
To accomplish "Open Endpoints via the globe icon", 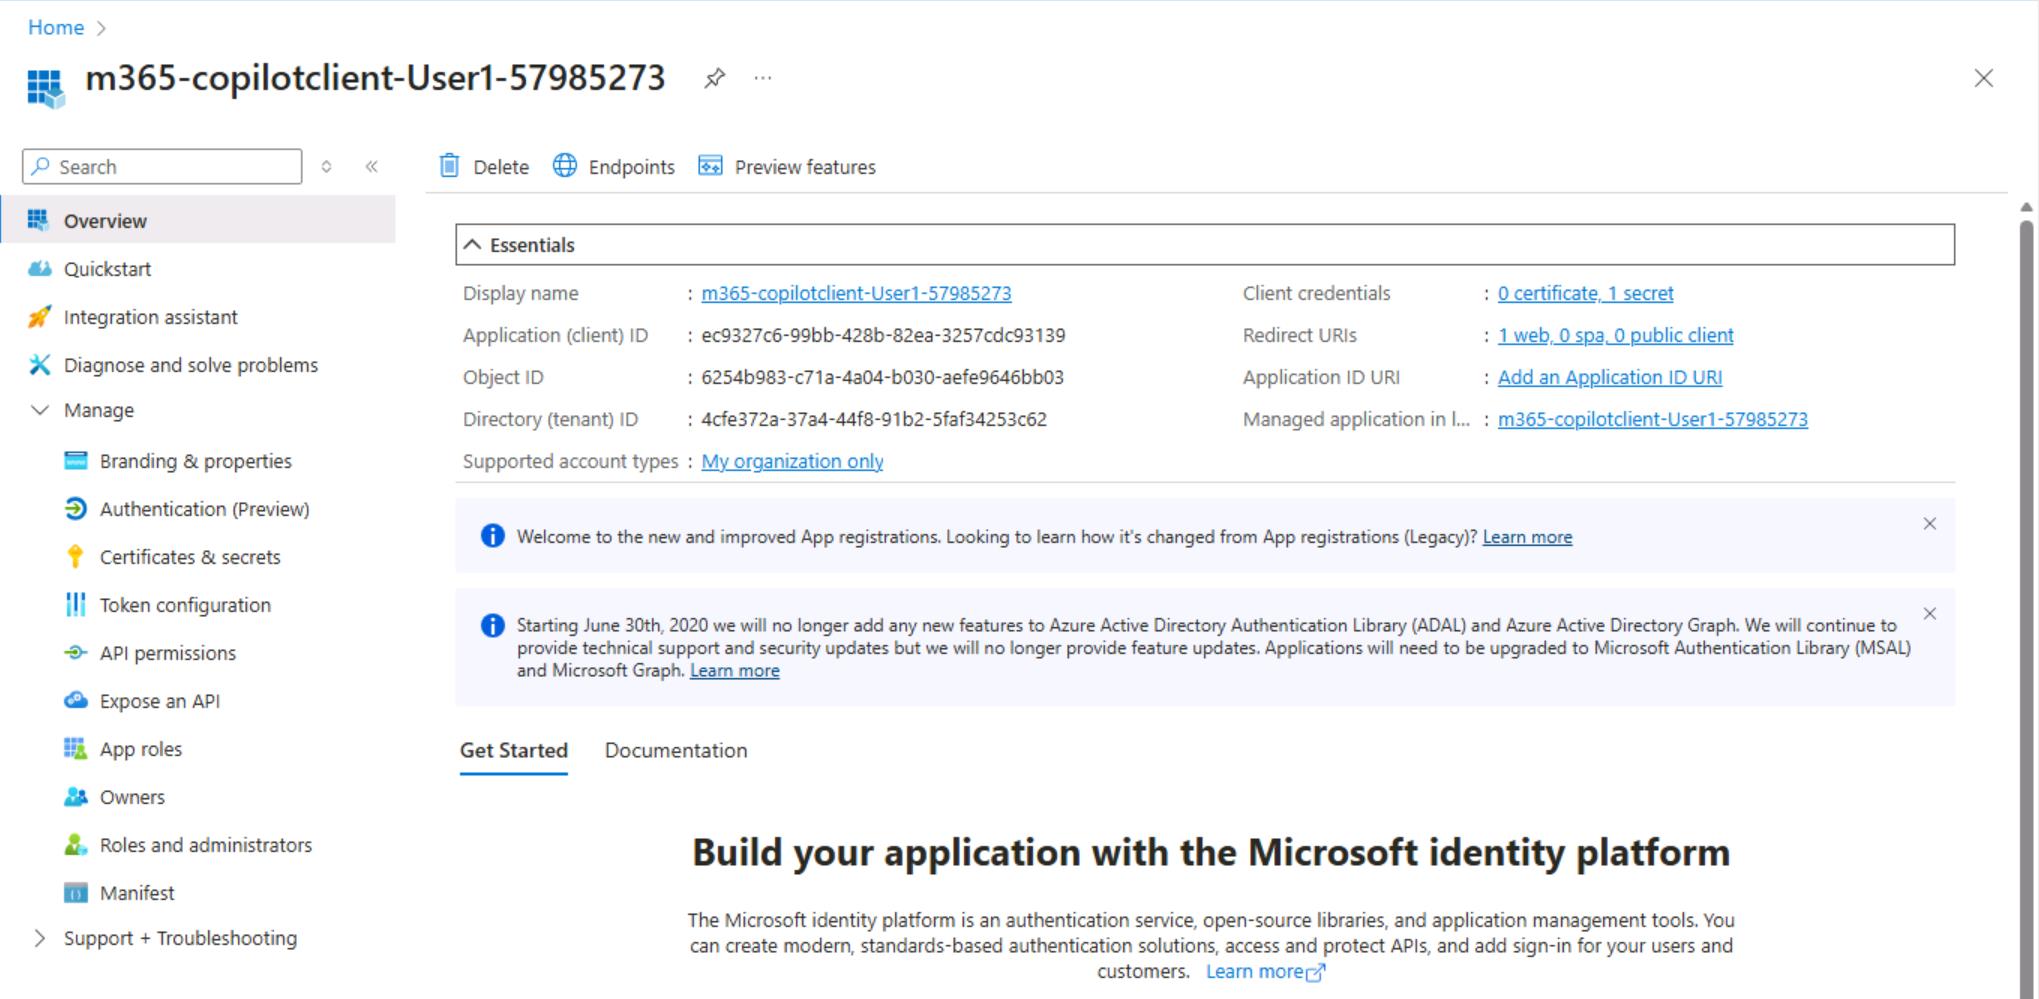I will [x=565, y=166].
